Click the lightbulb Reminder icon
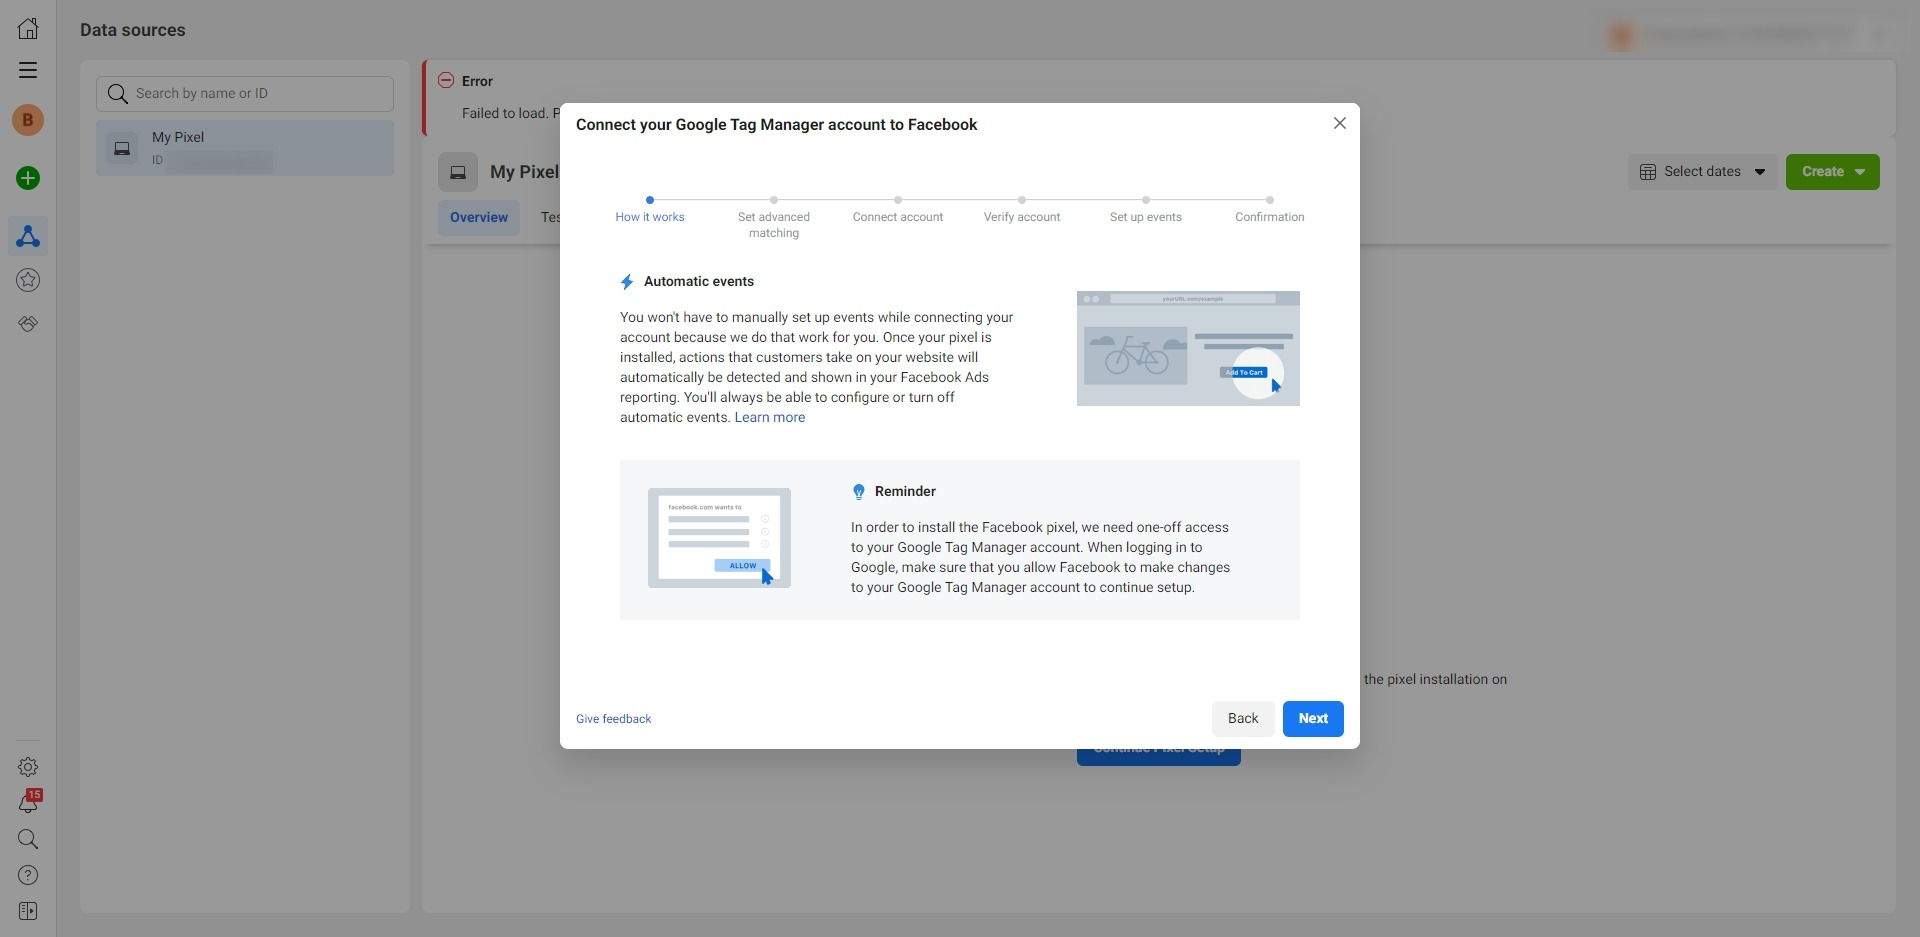The height and width of the screenshot is (937, 1920). 858,492
